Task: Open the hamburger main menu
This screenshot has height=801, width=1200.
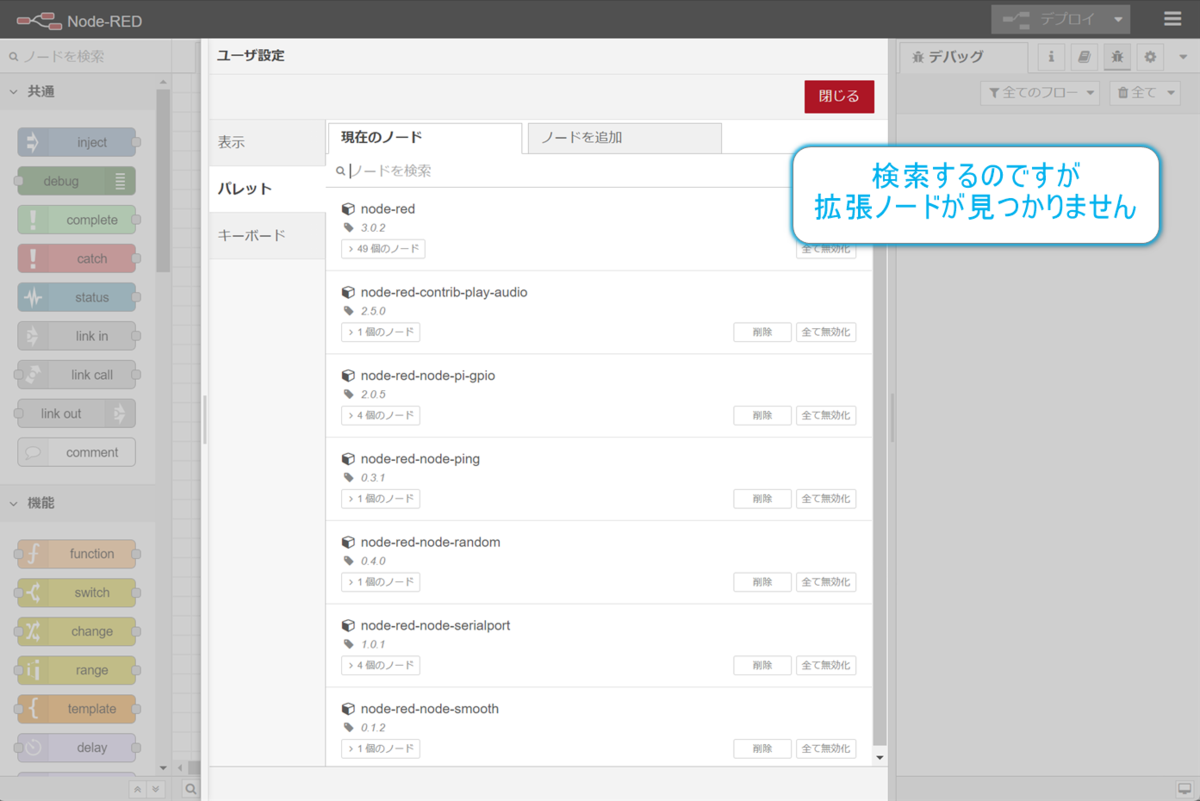Action: pyautogui.click(x=1172, y=19)
